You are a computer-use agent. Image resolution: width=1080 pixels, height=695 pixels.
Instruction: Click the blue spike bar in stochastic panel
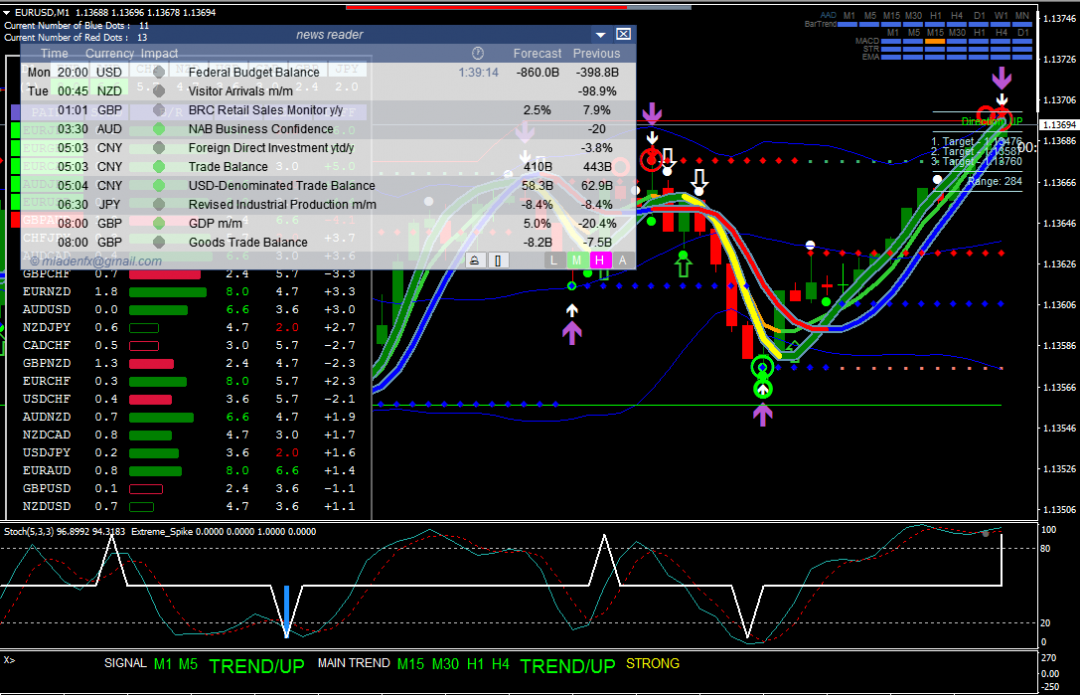286,610
